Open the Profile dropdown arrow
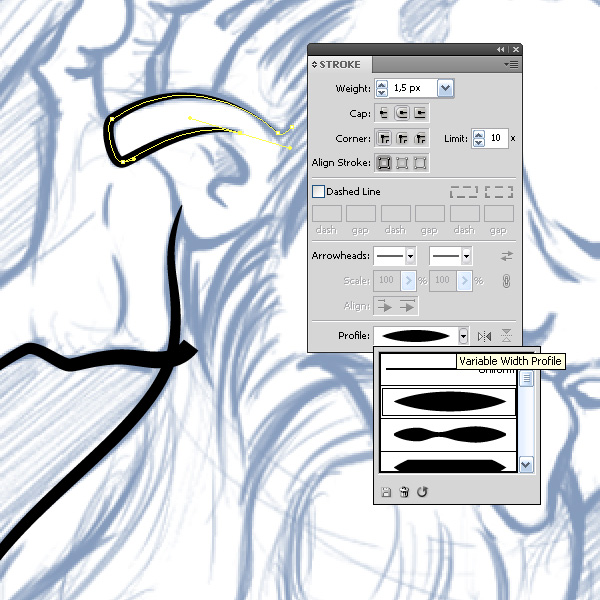The width and height of the screenshot is (600, 600). click(463, 336)
